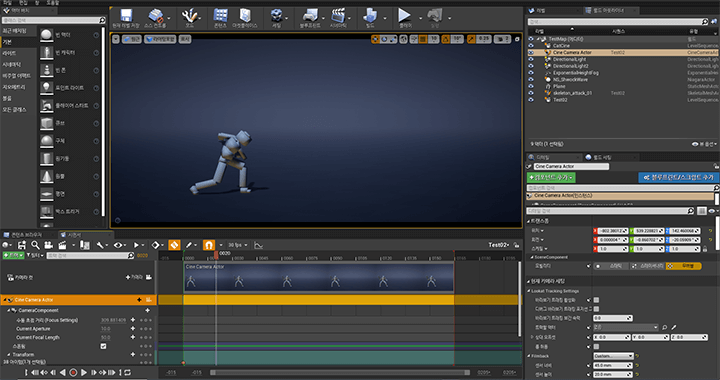Open the viewport options dropdown arrow
Screen dimensions: 720x380
tap(116, 39)
